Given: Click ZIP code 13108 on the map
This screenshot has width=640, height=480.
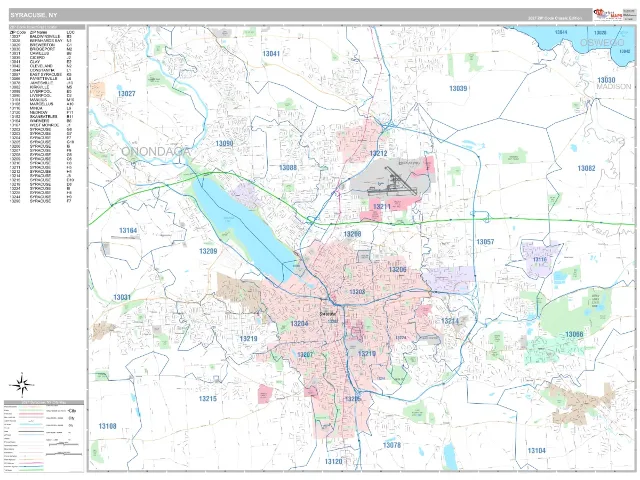Looking at the screenshot, I should [107, 426].
